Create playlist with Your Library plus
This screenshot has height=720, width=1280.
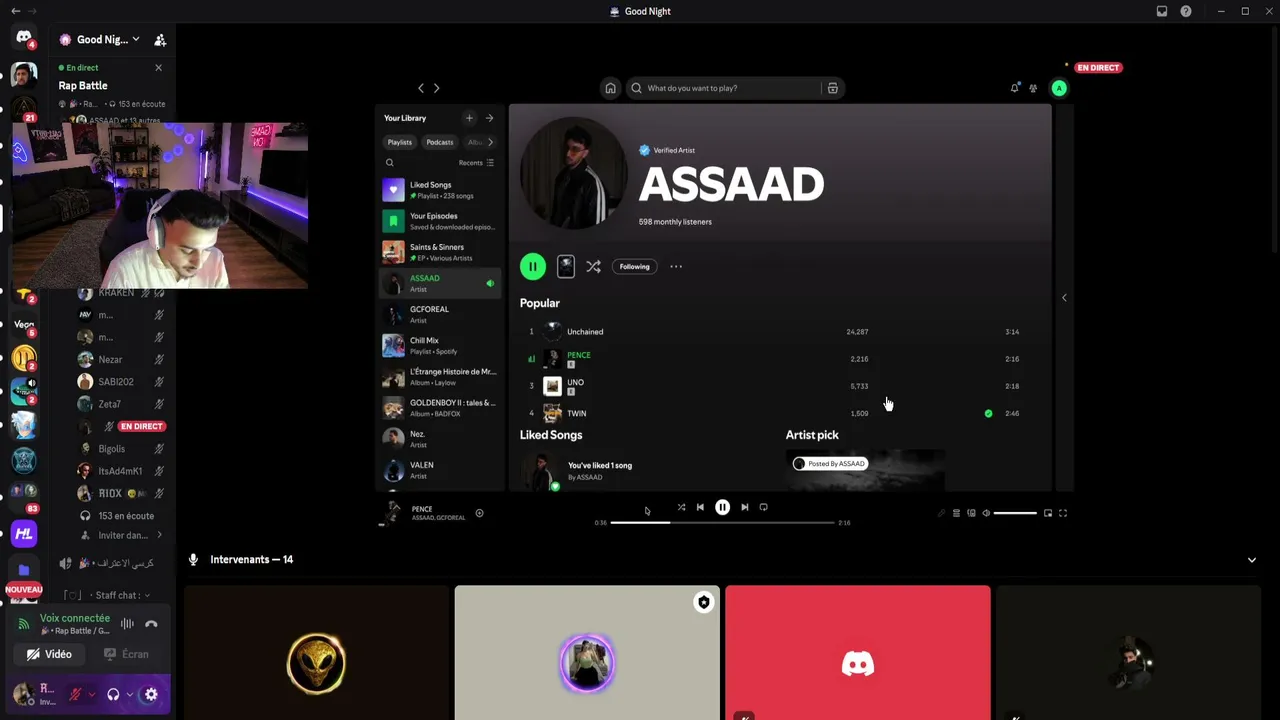pyautogui.click(x=469, y=118)
